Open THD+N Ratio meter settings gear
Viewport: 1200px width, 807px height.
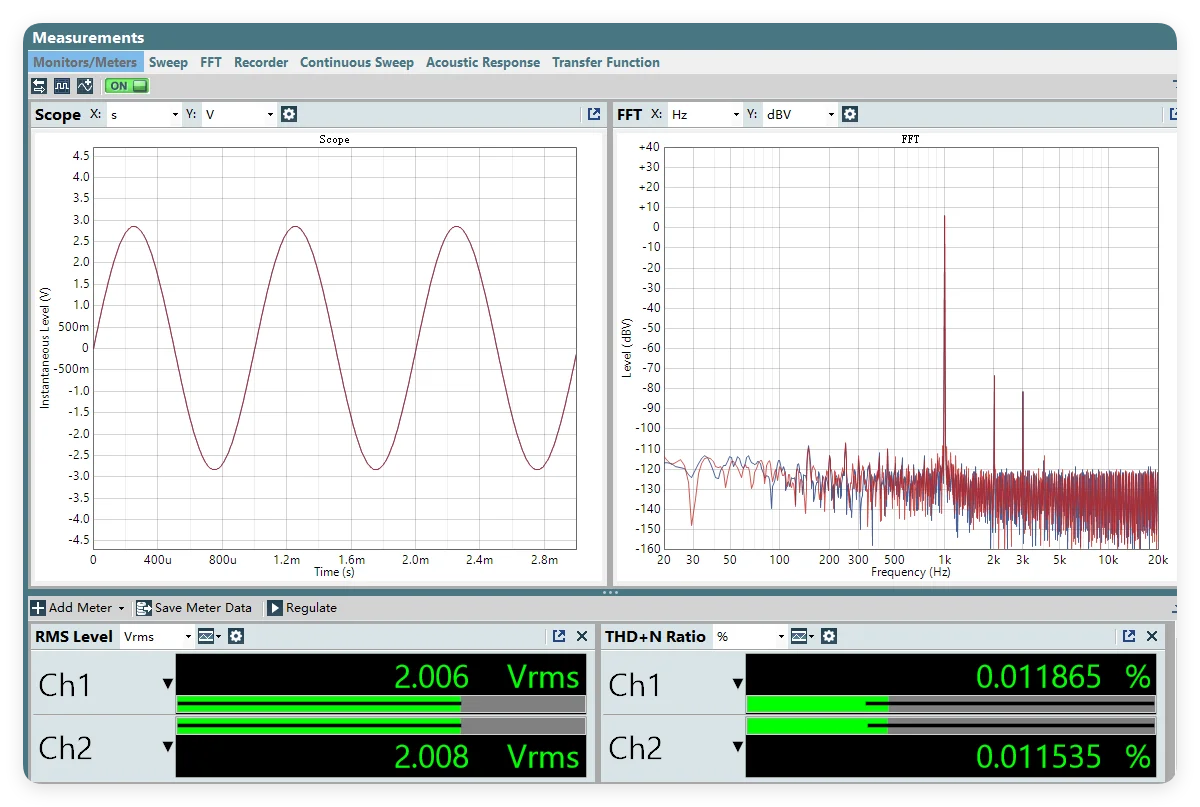[829, 636]
